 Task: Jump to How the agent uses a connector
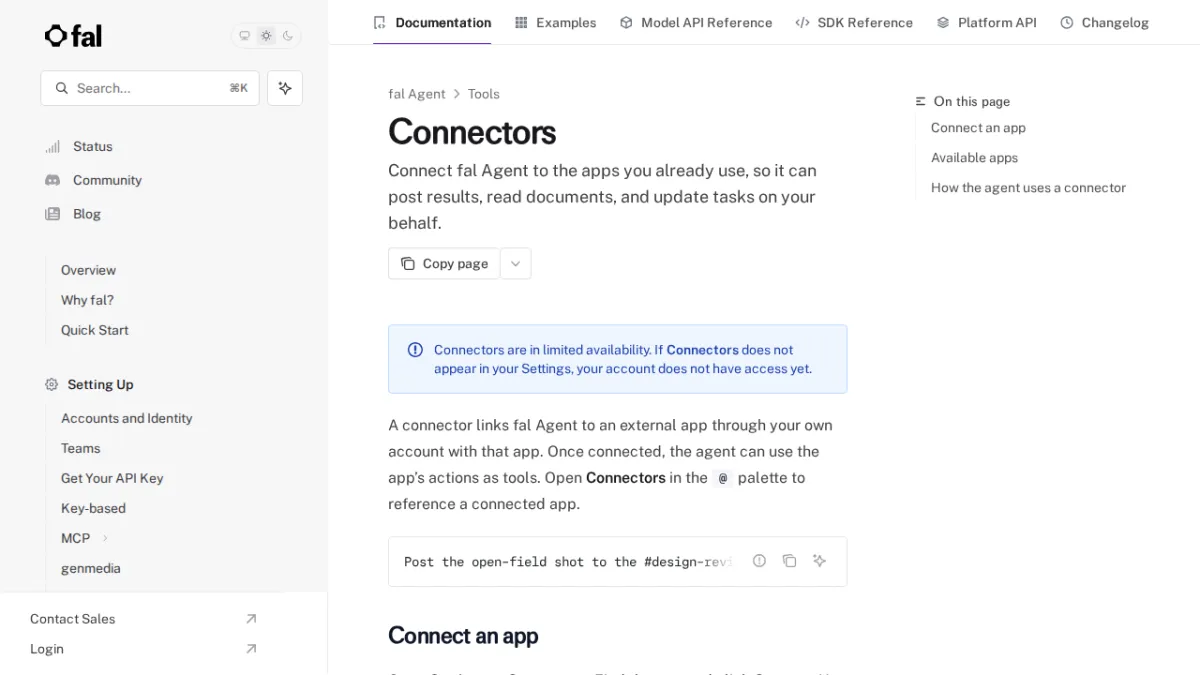(1028, 188)
